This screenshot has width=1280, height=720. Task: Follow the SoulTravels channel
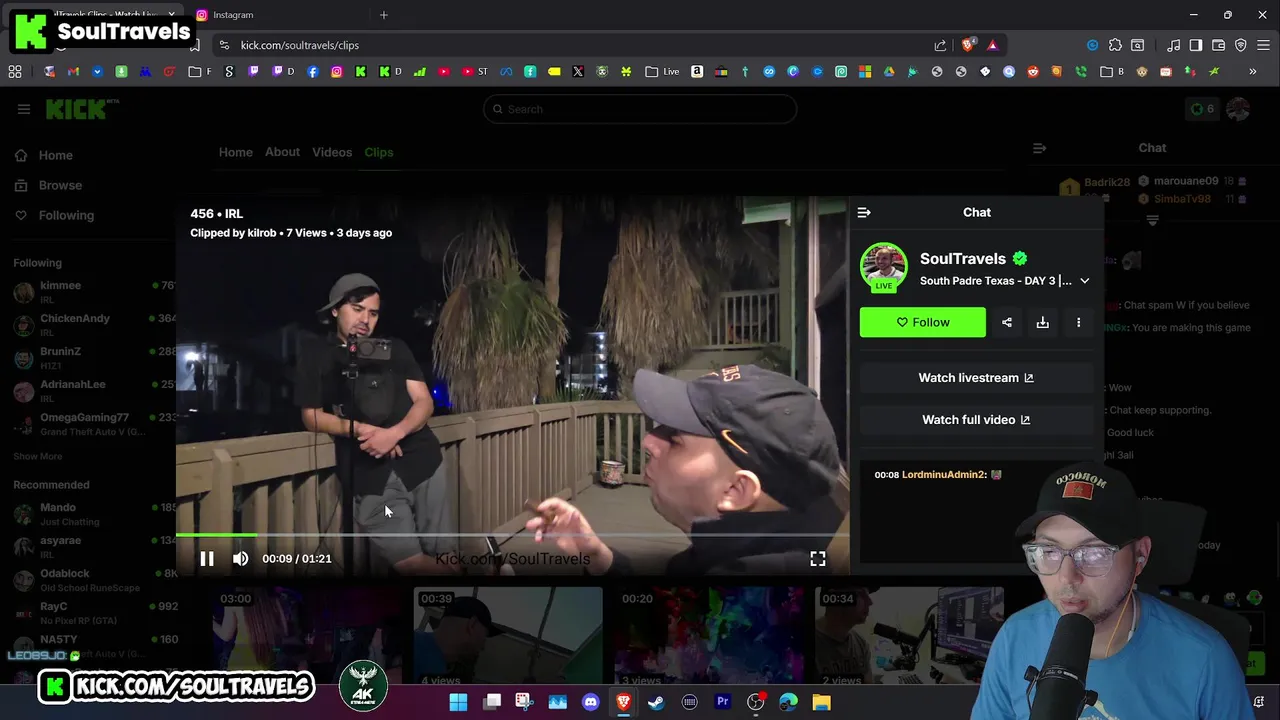point(922,322)
